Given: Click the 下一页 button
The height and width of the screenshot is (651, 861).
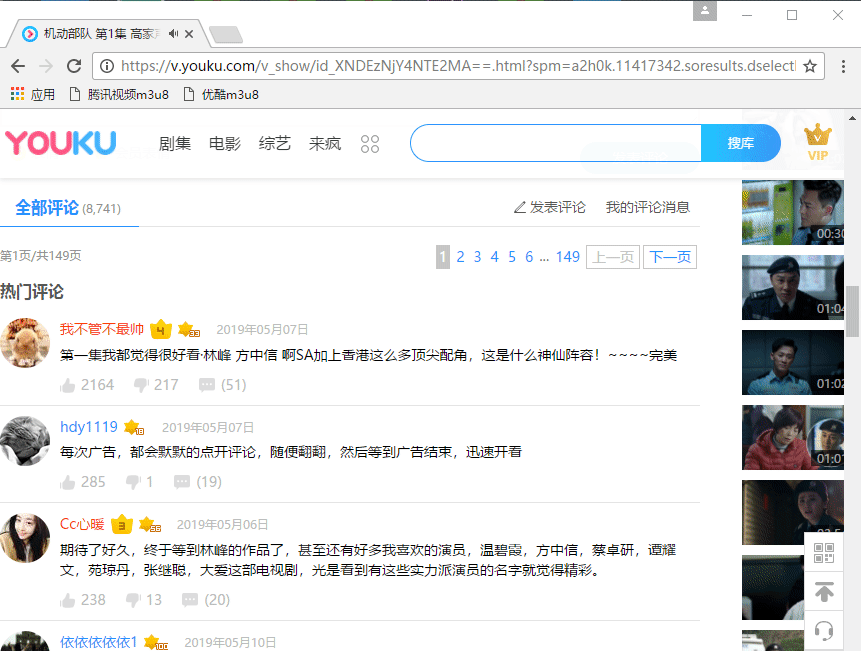Looking at the screenshot, I should [670, 257].
